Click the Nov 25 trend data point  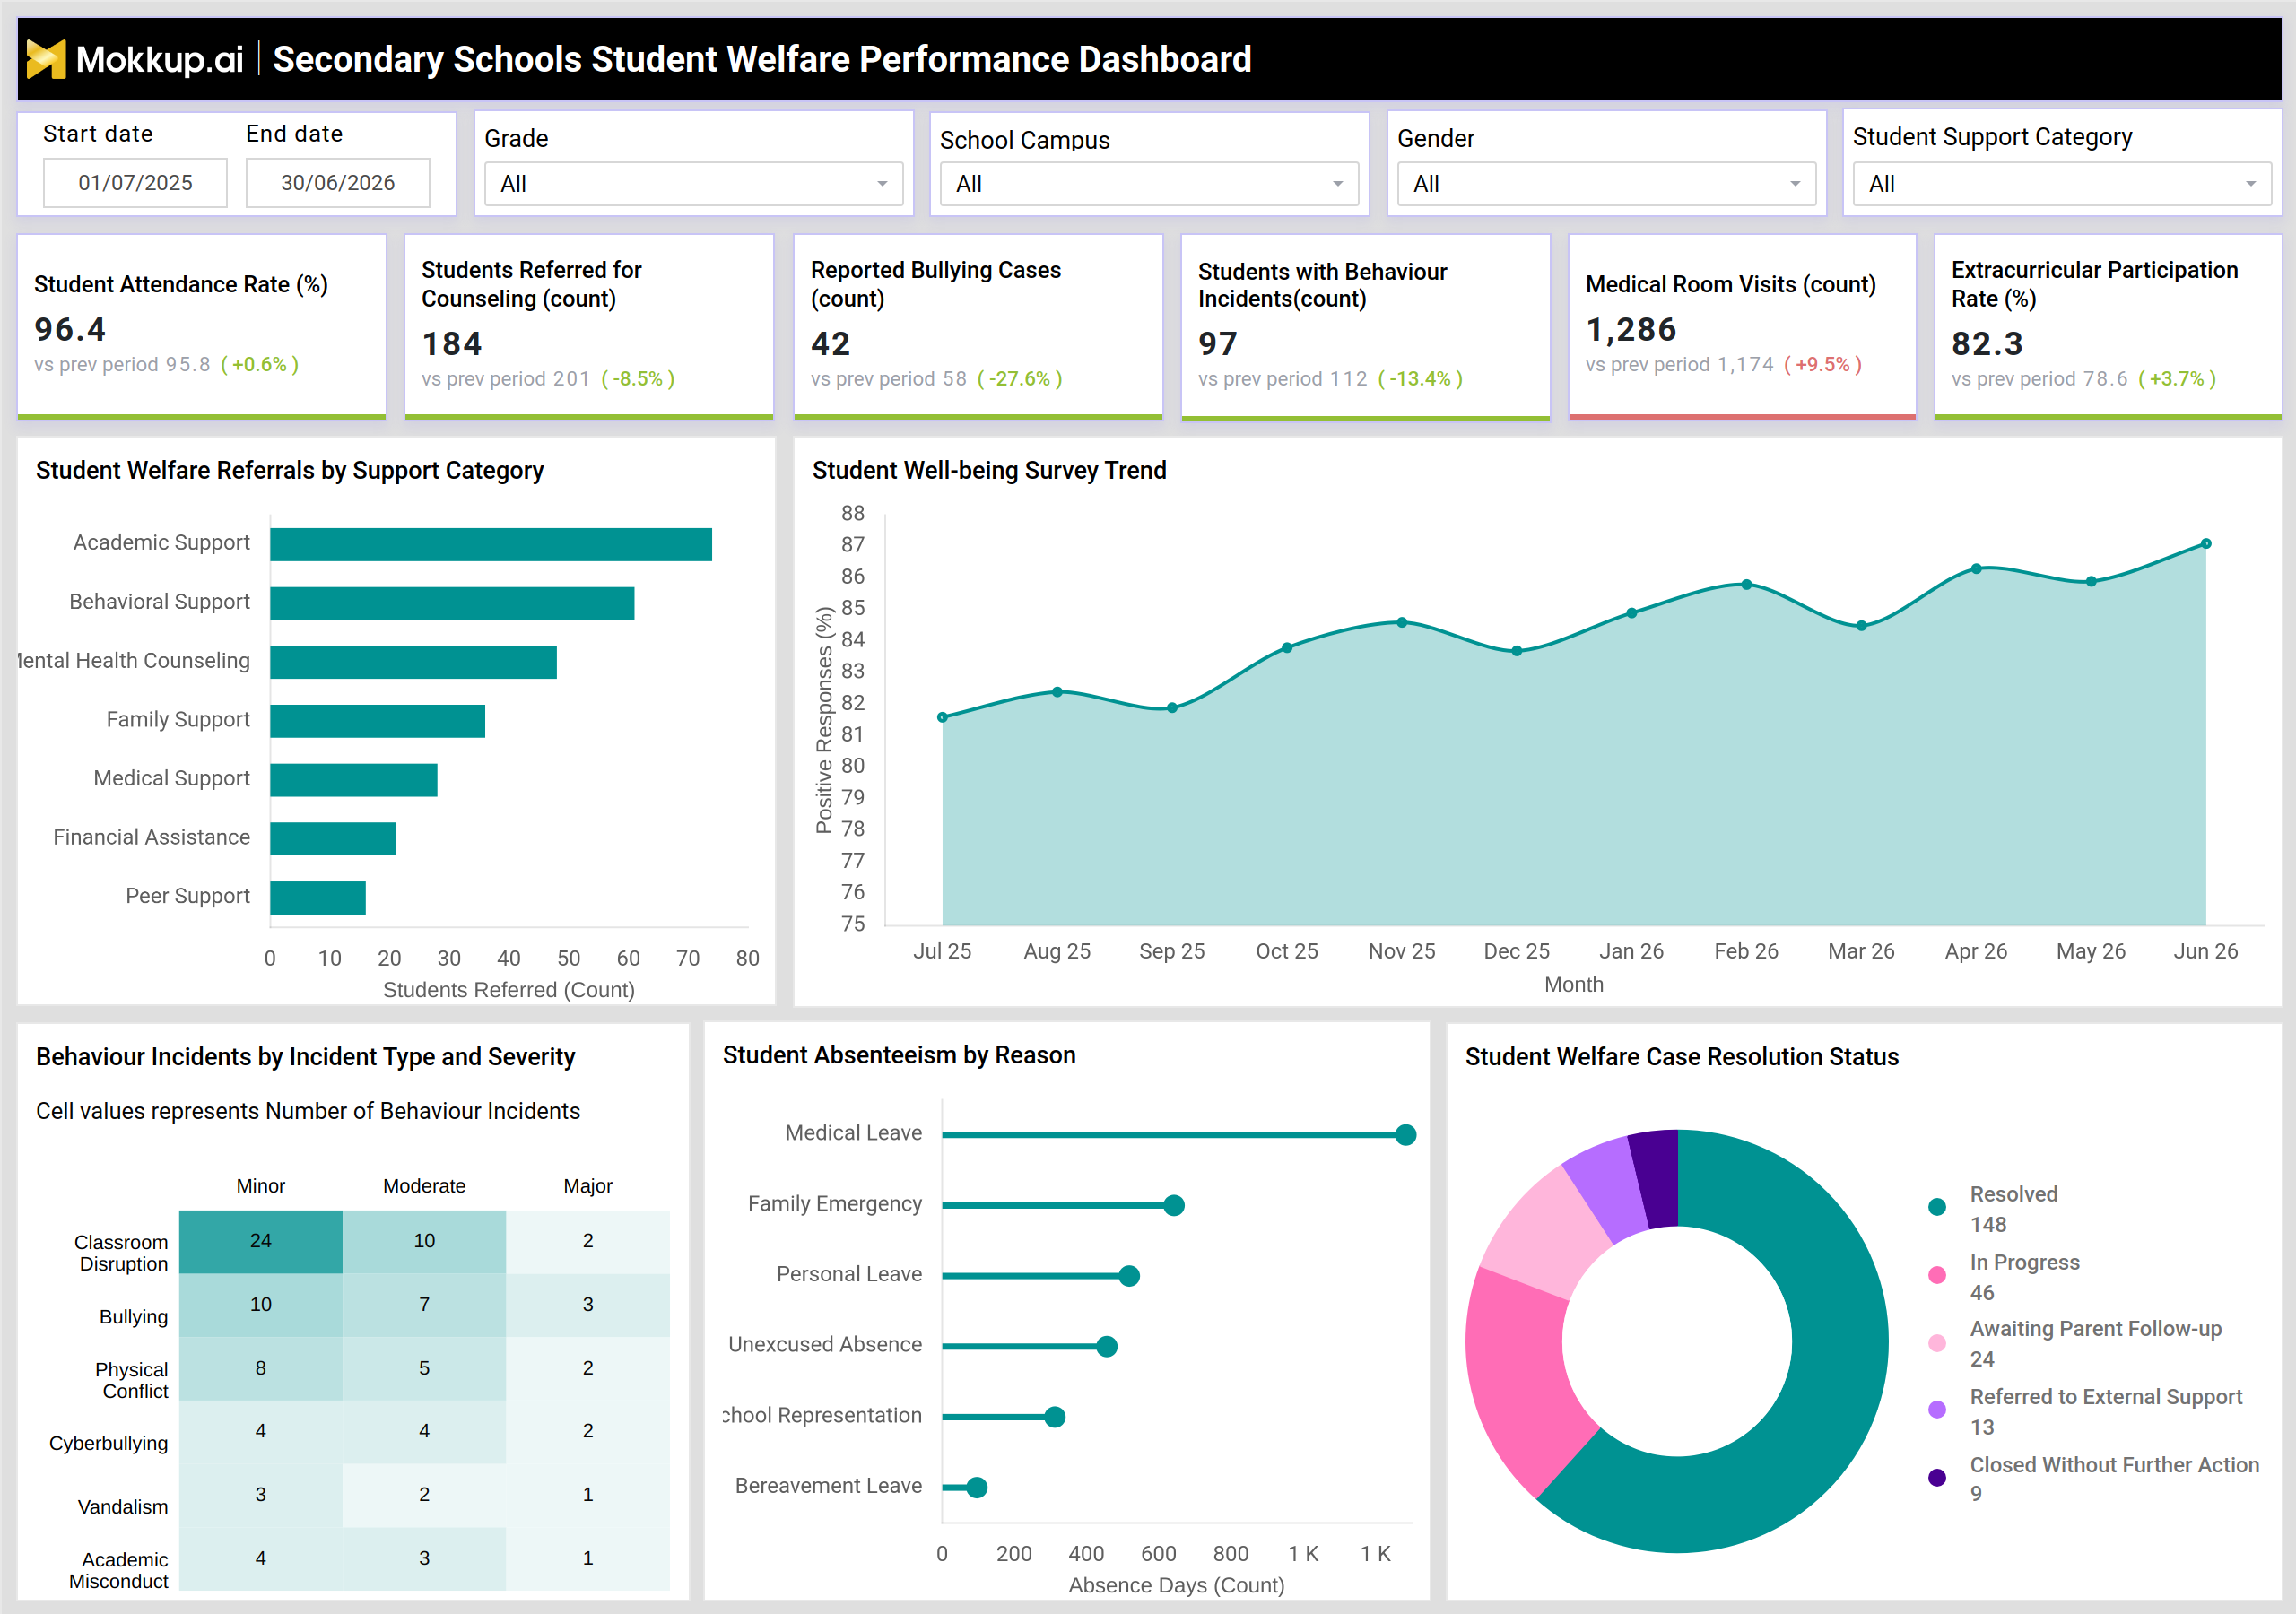1402,622
